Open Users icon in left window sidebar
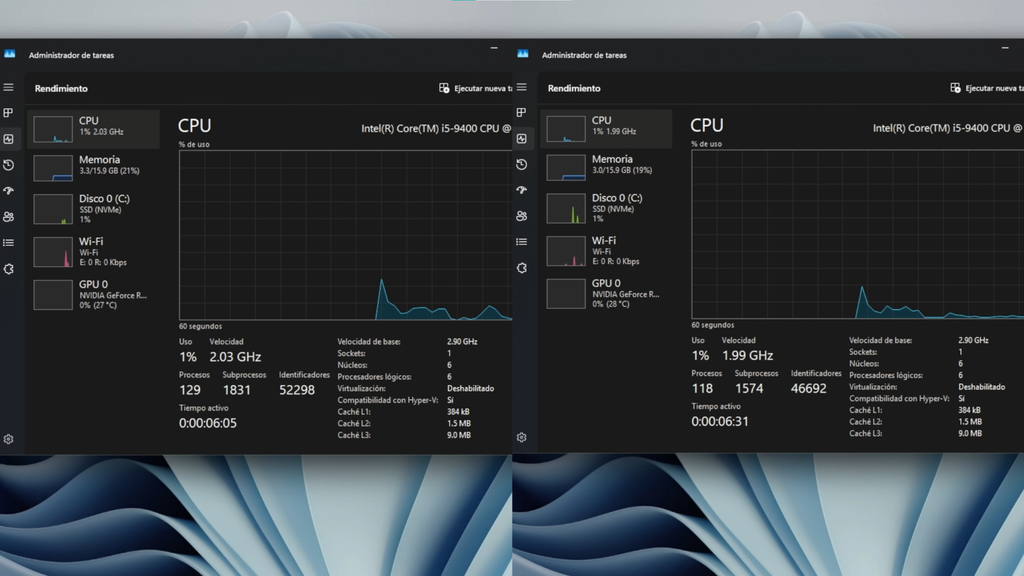Image resolution: width=1024 pixels, height=576 pixels. pos(8,217)
